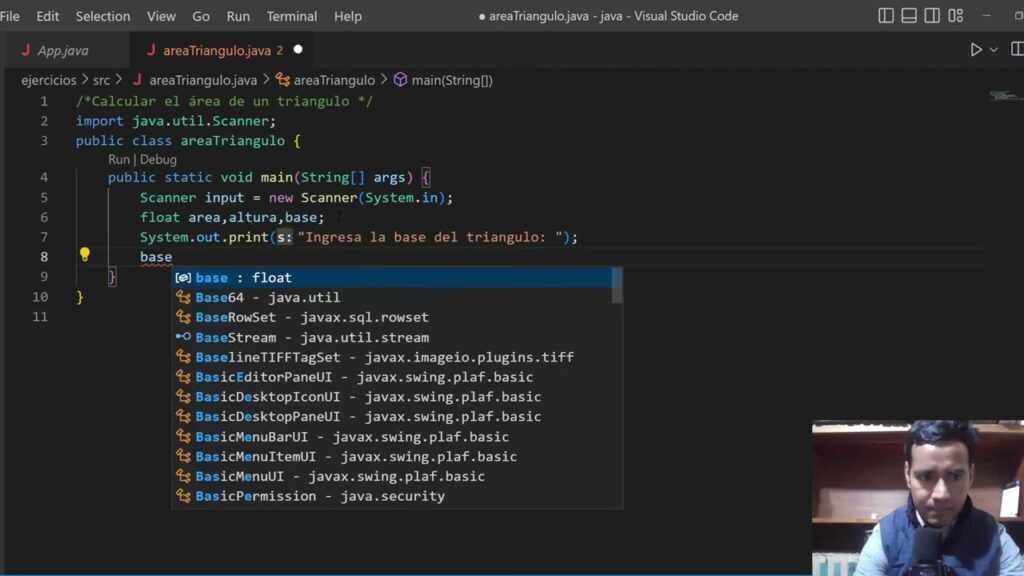Expand the src breadcrumb folder
1024x576 pixels.
coord(101,80)
